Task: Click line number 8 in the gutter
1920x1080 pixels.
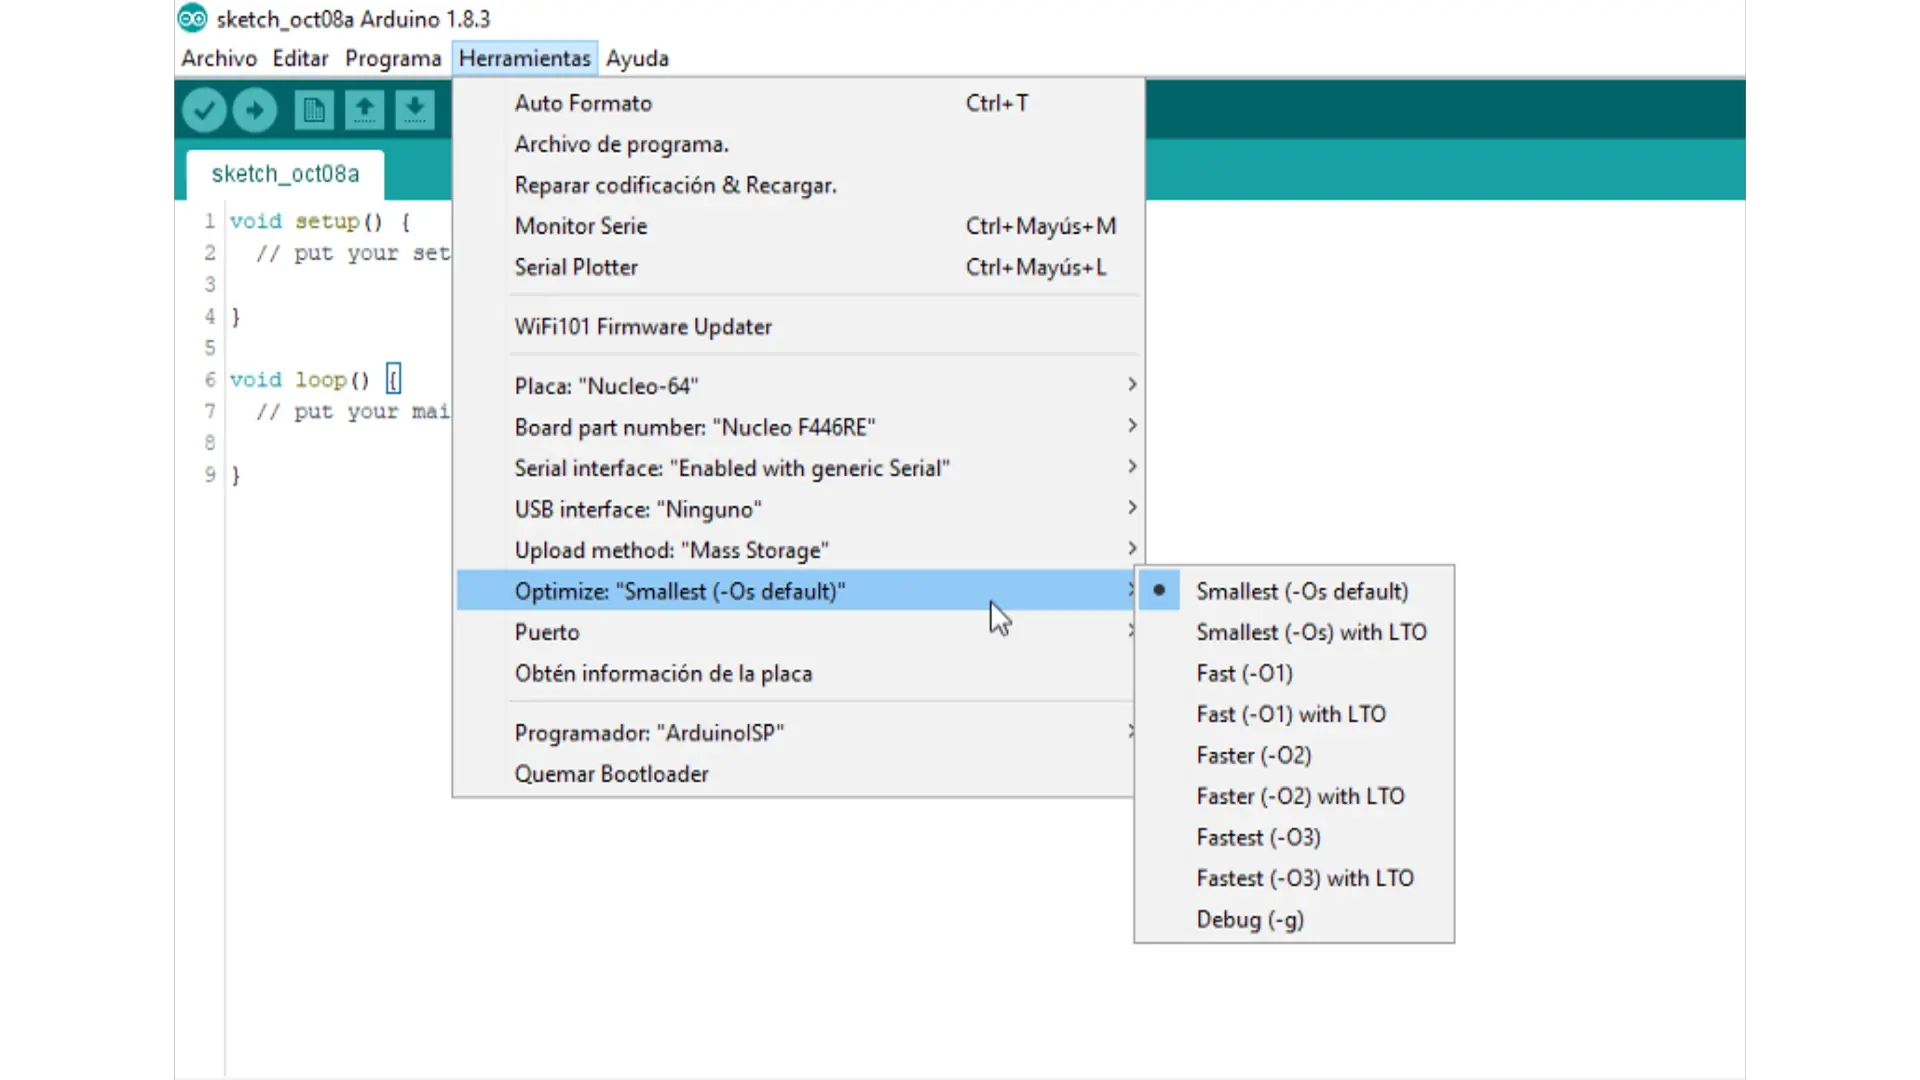Action: click(210, 442)
